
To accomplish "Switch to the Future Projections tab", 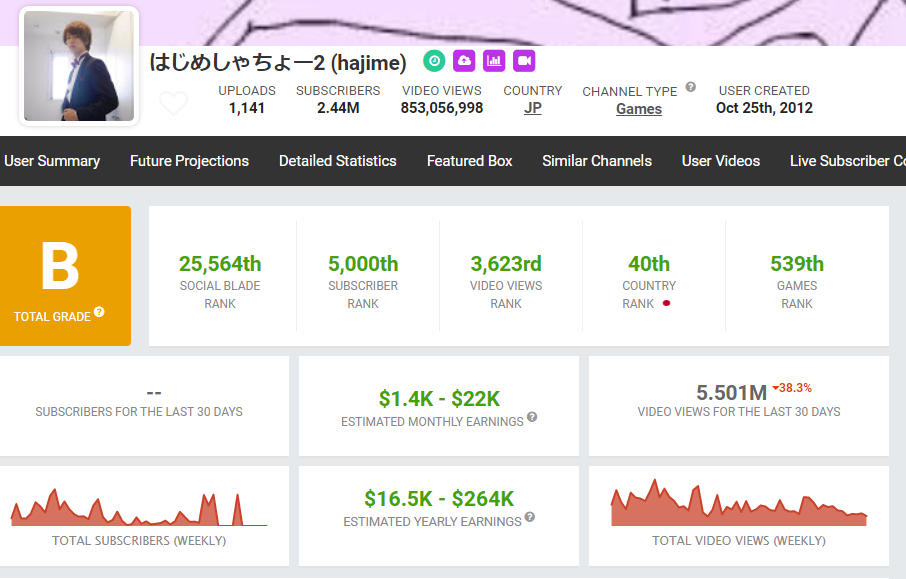I will click(x=189, y=161).
